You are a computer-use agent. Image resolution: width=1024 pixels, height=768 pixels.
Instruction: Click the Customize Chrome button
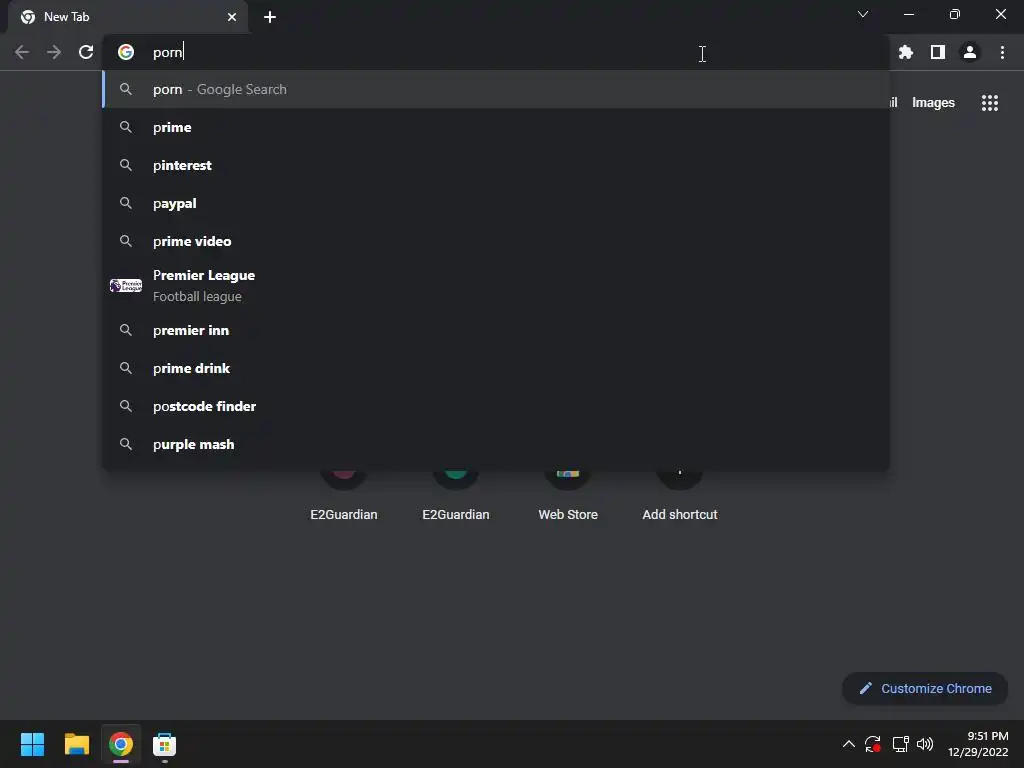click(x=925, y=688)
